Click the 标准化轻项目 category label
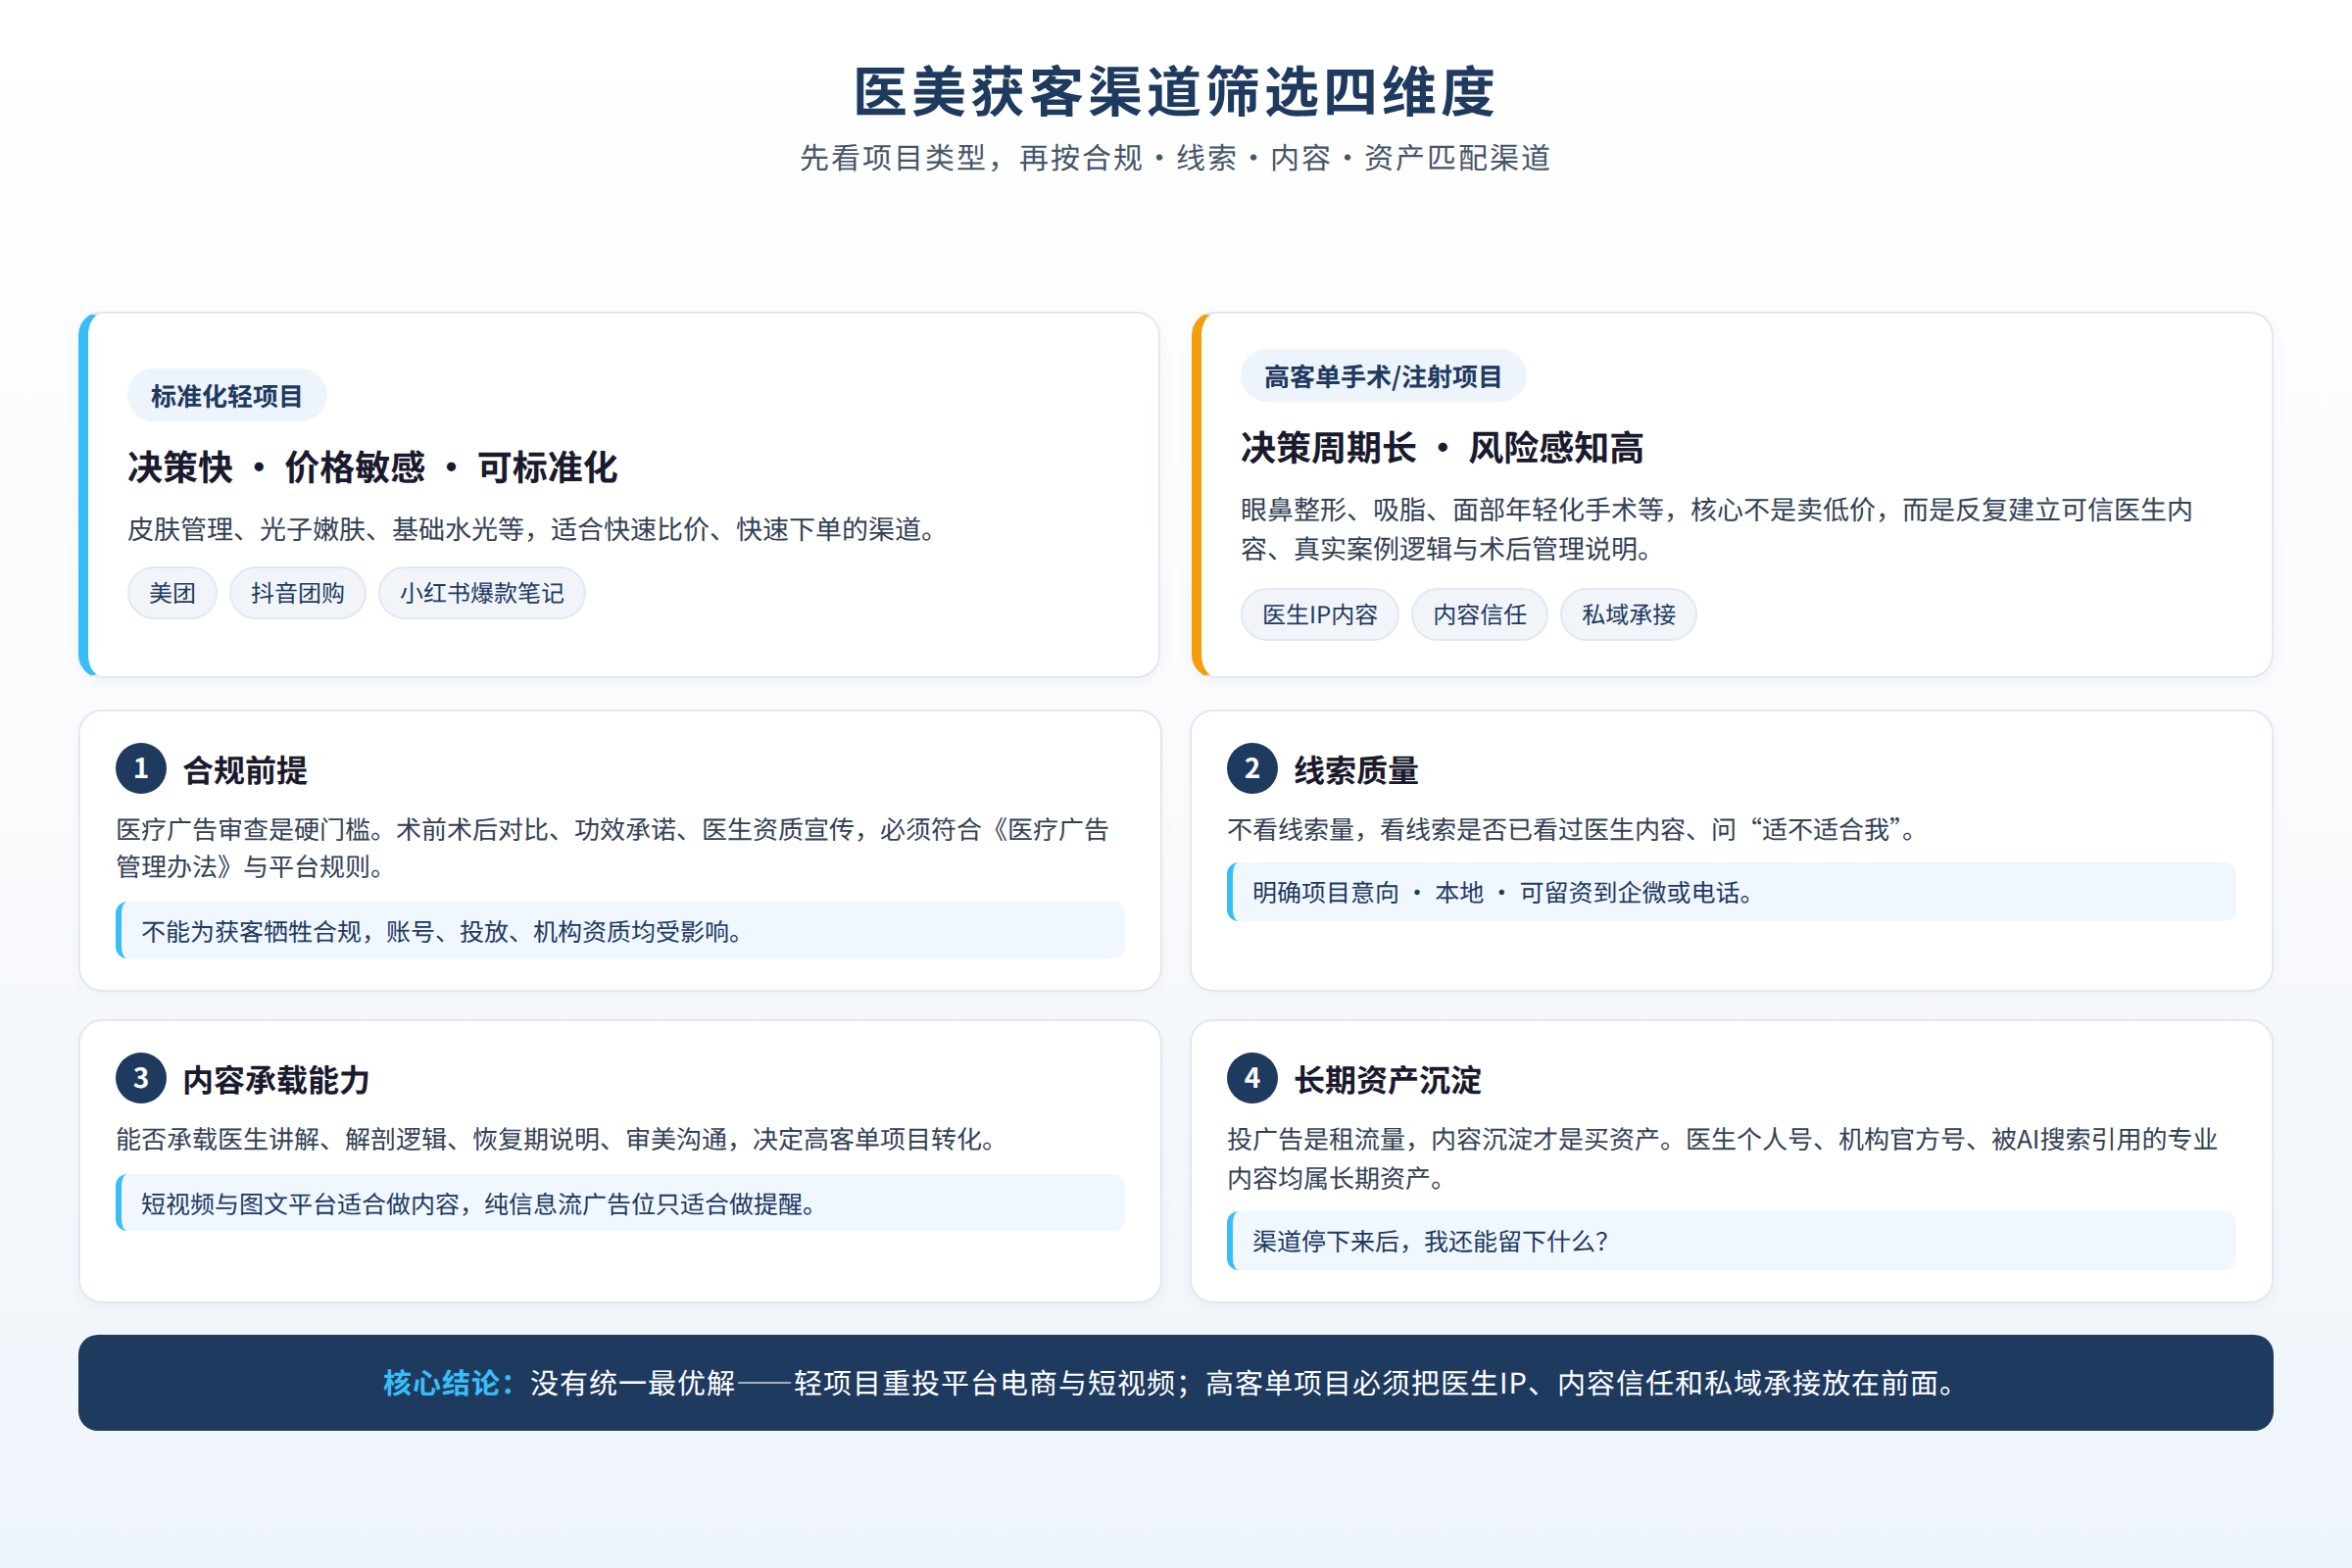Image resolution: width=2352 pixels, height=1568 pixels. click(227, 396)
